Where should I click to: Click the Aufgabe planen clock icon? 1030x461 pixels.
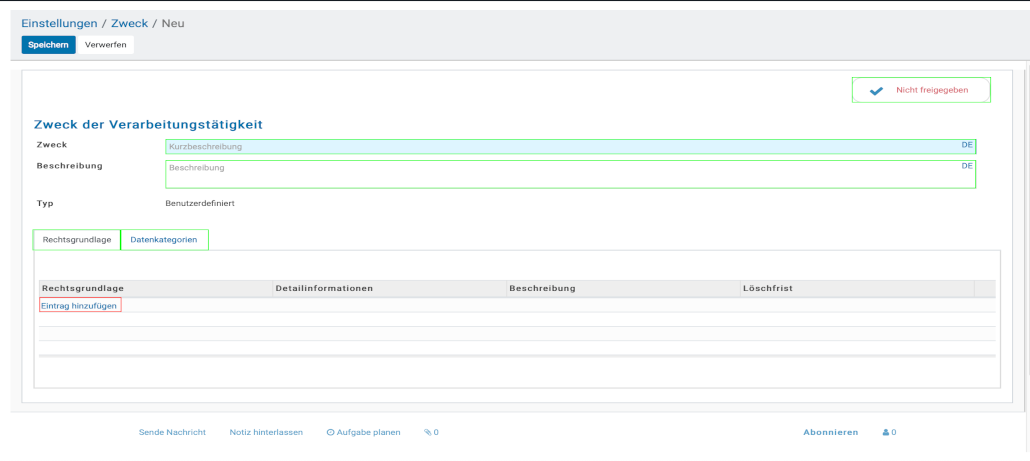pyautogui.click(x=330, y=433)
